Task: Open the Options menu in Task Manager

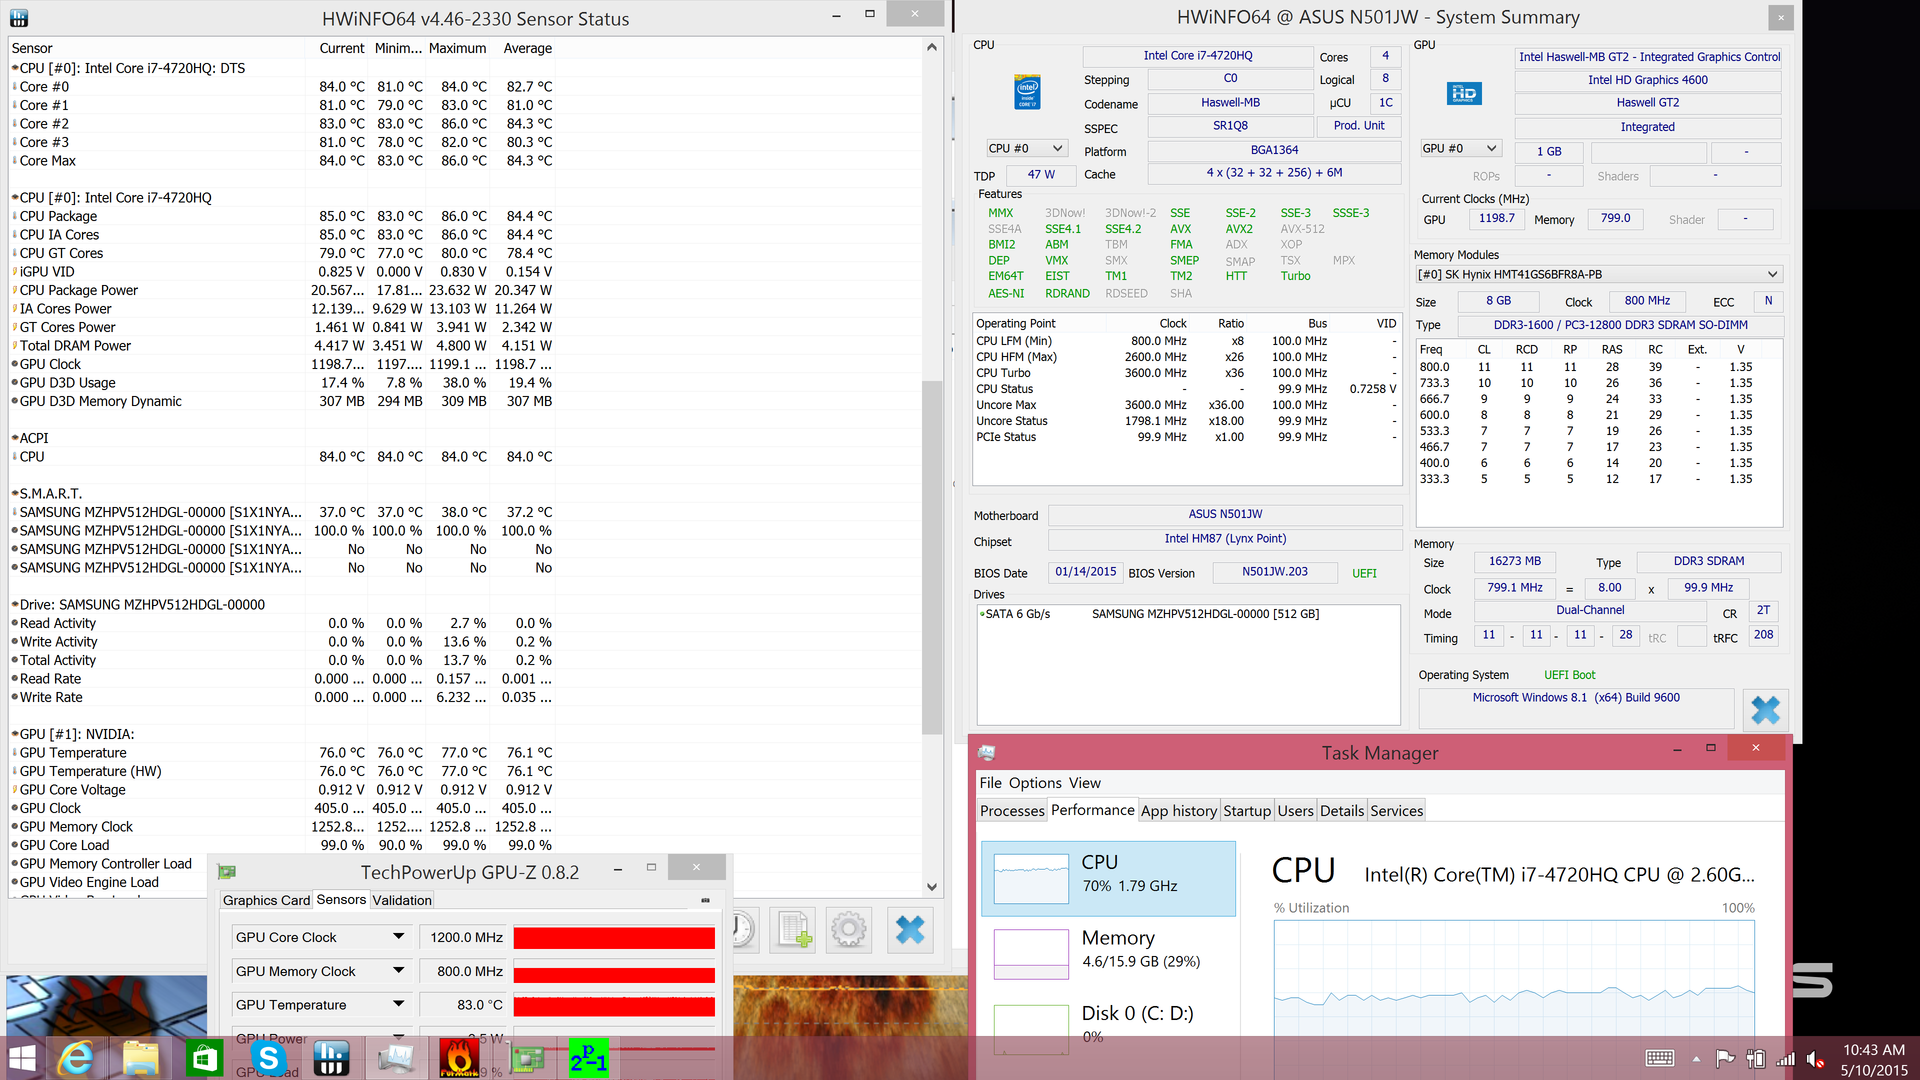Action: [x=1035, y=783]
